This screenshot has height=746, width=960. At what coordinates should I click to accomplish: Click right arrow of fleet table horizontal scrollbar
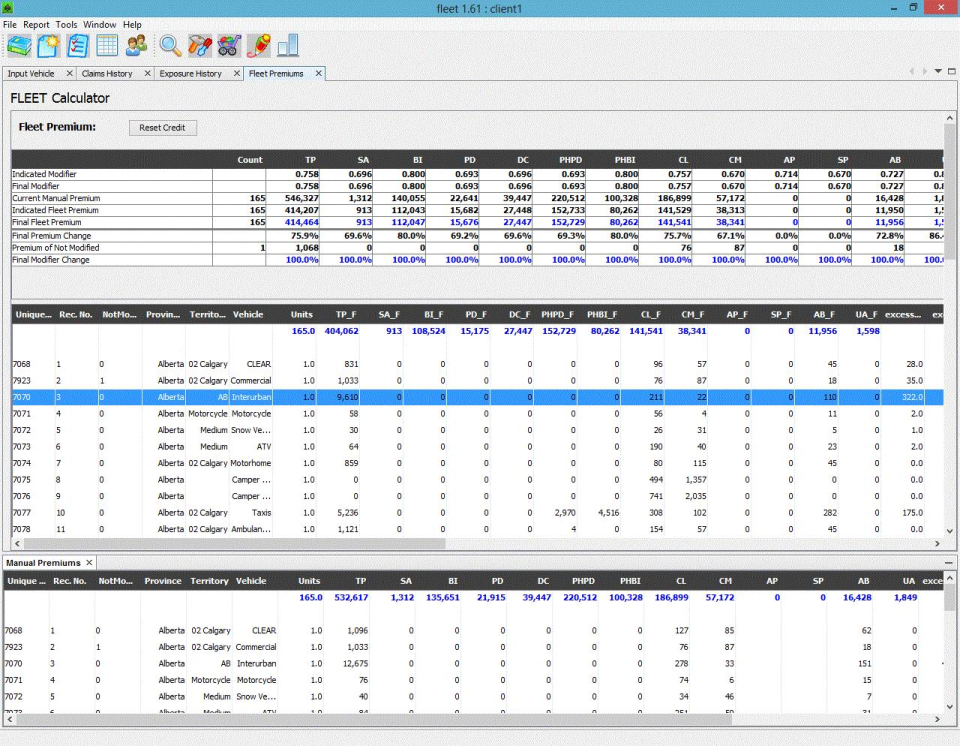[937, 543]
